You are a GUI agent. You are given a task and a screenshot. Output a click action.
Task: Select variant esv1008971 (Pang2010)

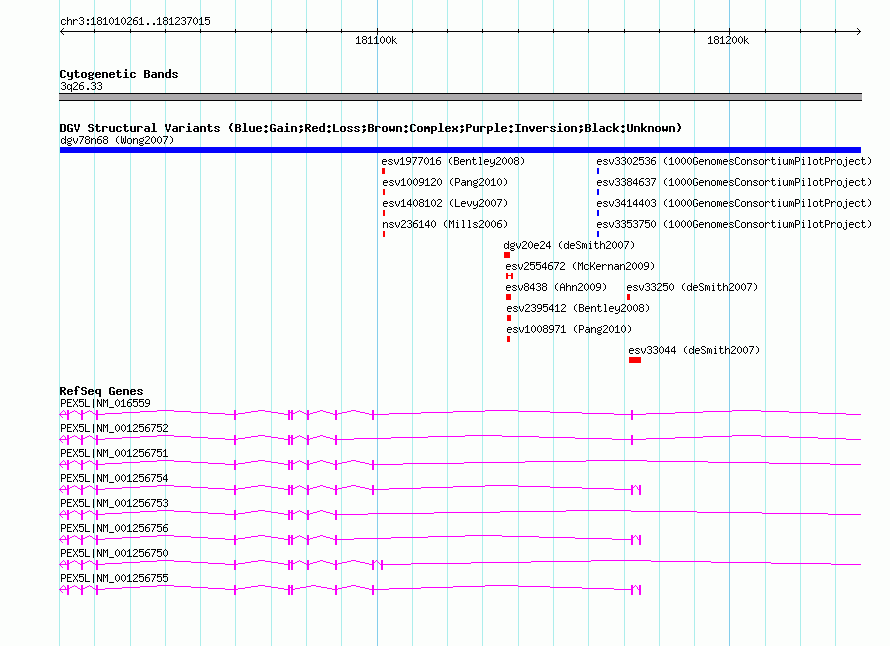click(x=569, y=329)
